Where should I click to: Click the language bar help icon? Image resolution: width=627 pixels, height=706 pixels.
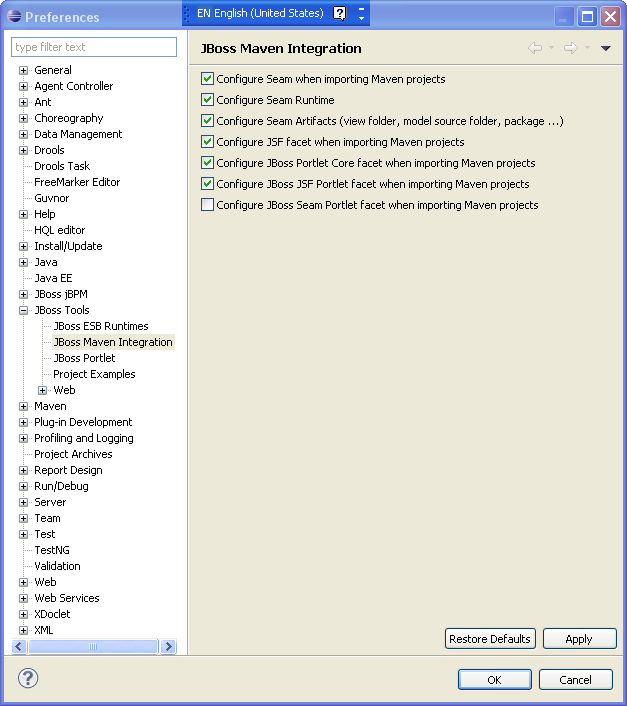pos(340,13)
